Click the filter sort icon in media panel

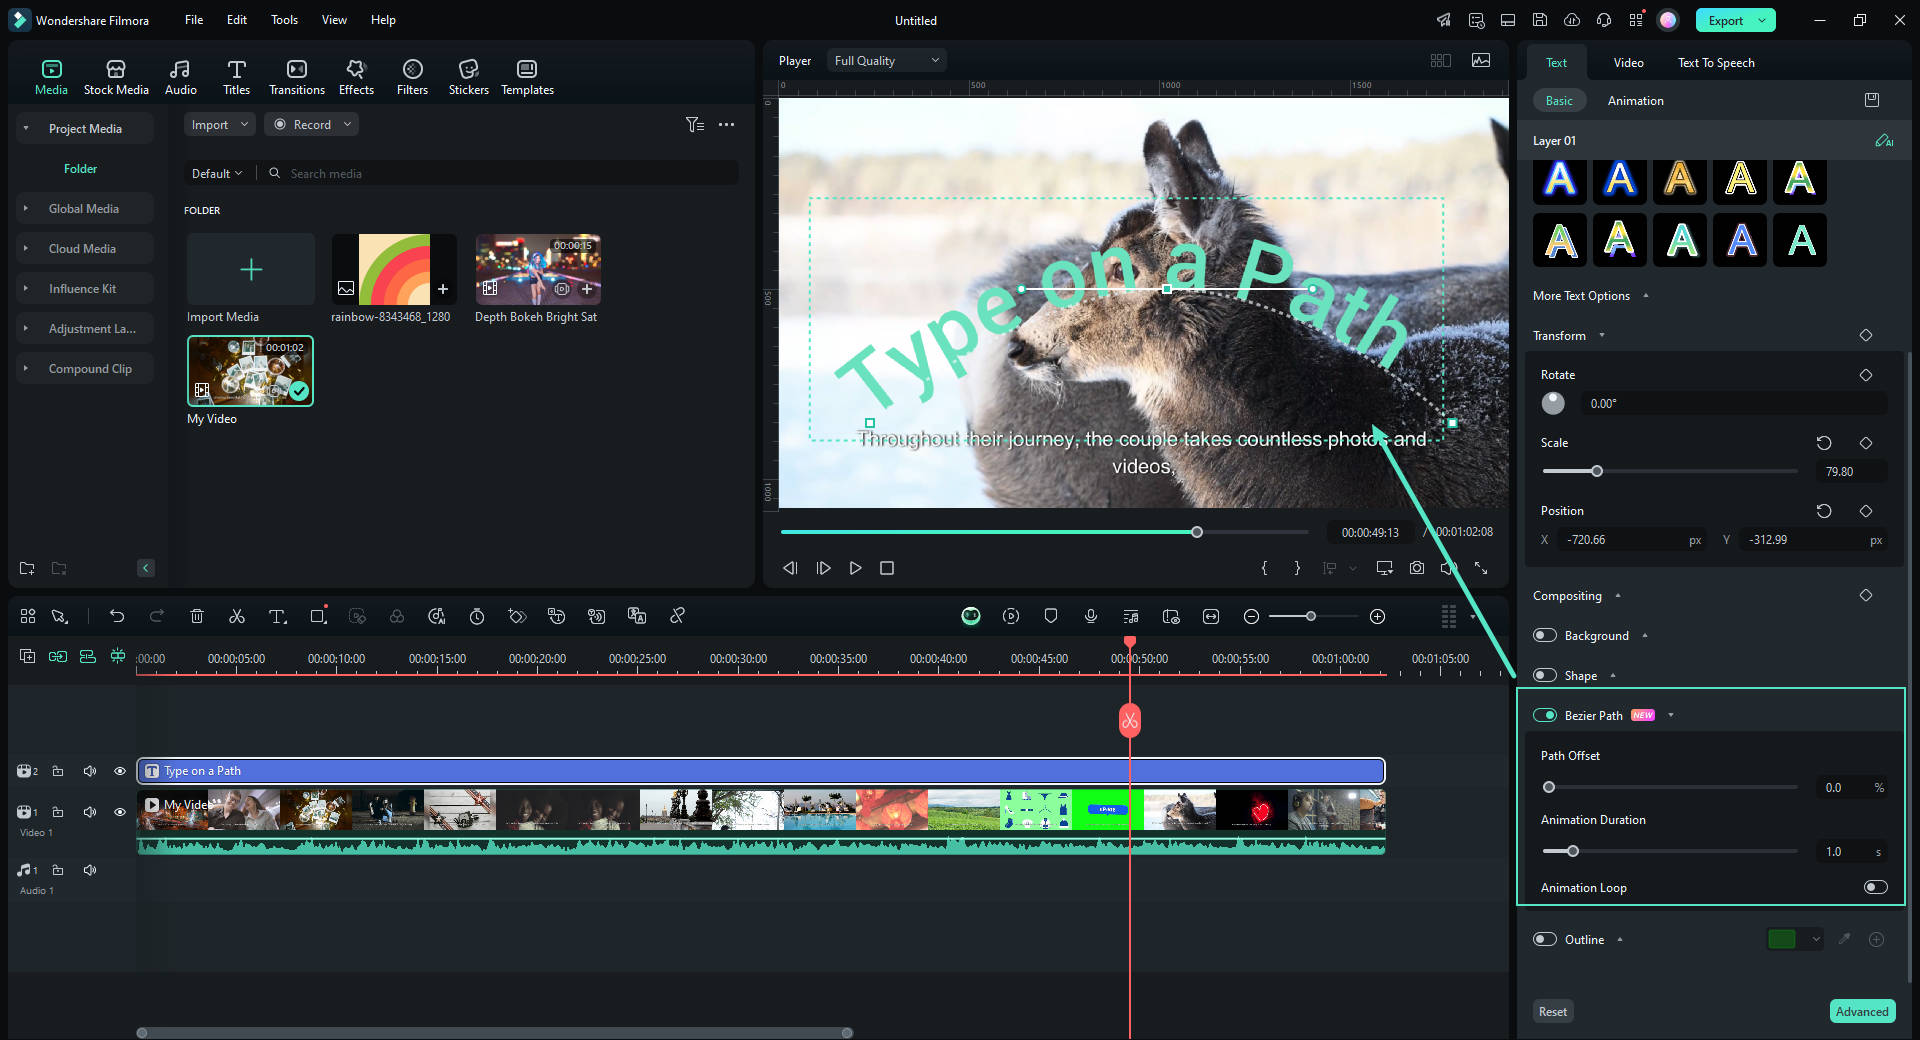pos(694,124)
